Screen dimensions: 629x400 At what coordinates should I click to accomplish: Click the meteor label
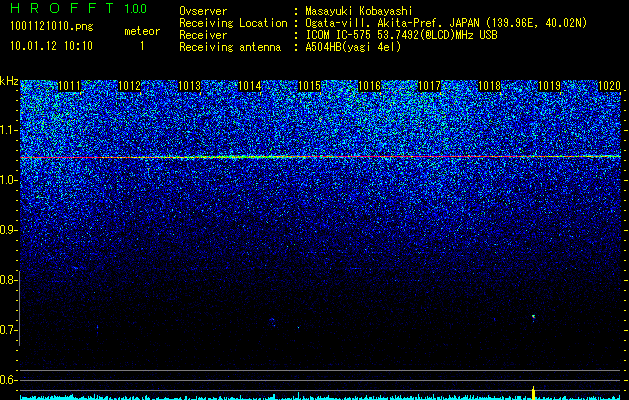tap(142, 31)
